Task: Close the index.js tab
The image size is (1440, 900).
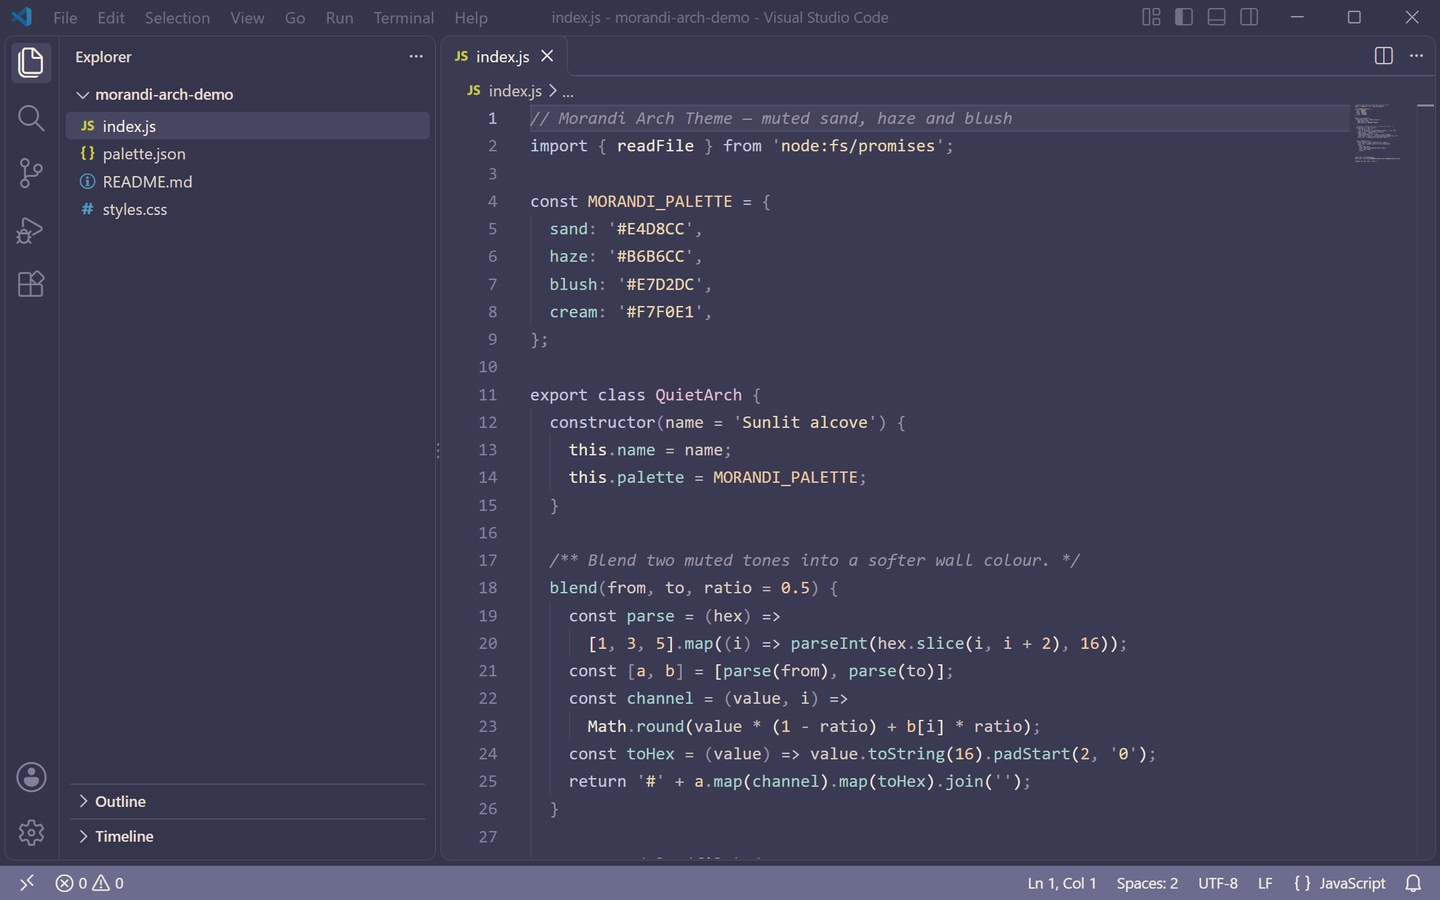Action: [547, 56]
